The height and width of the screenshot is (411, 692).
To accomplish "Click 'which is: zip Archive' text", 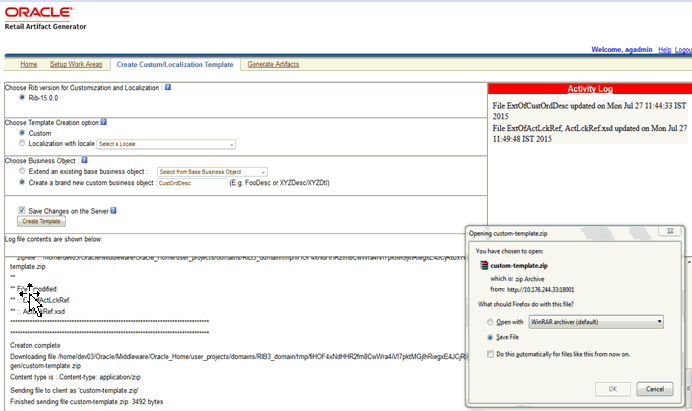I will [517, 279].
